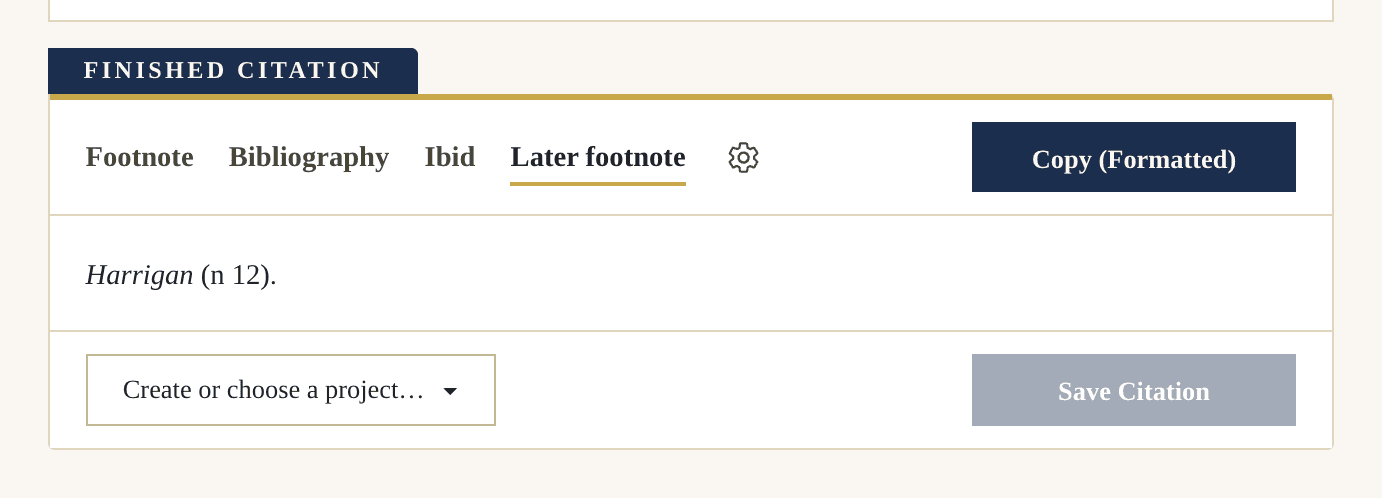1382x498 pixels.
Task: Click the gold underline beneath Later footnote
Action: click(598, 184)
